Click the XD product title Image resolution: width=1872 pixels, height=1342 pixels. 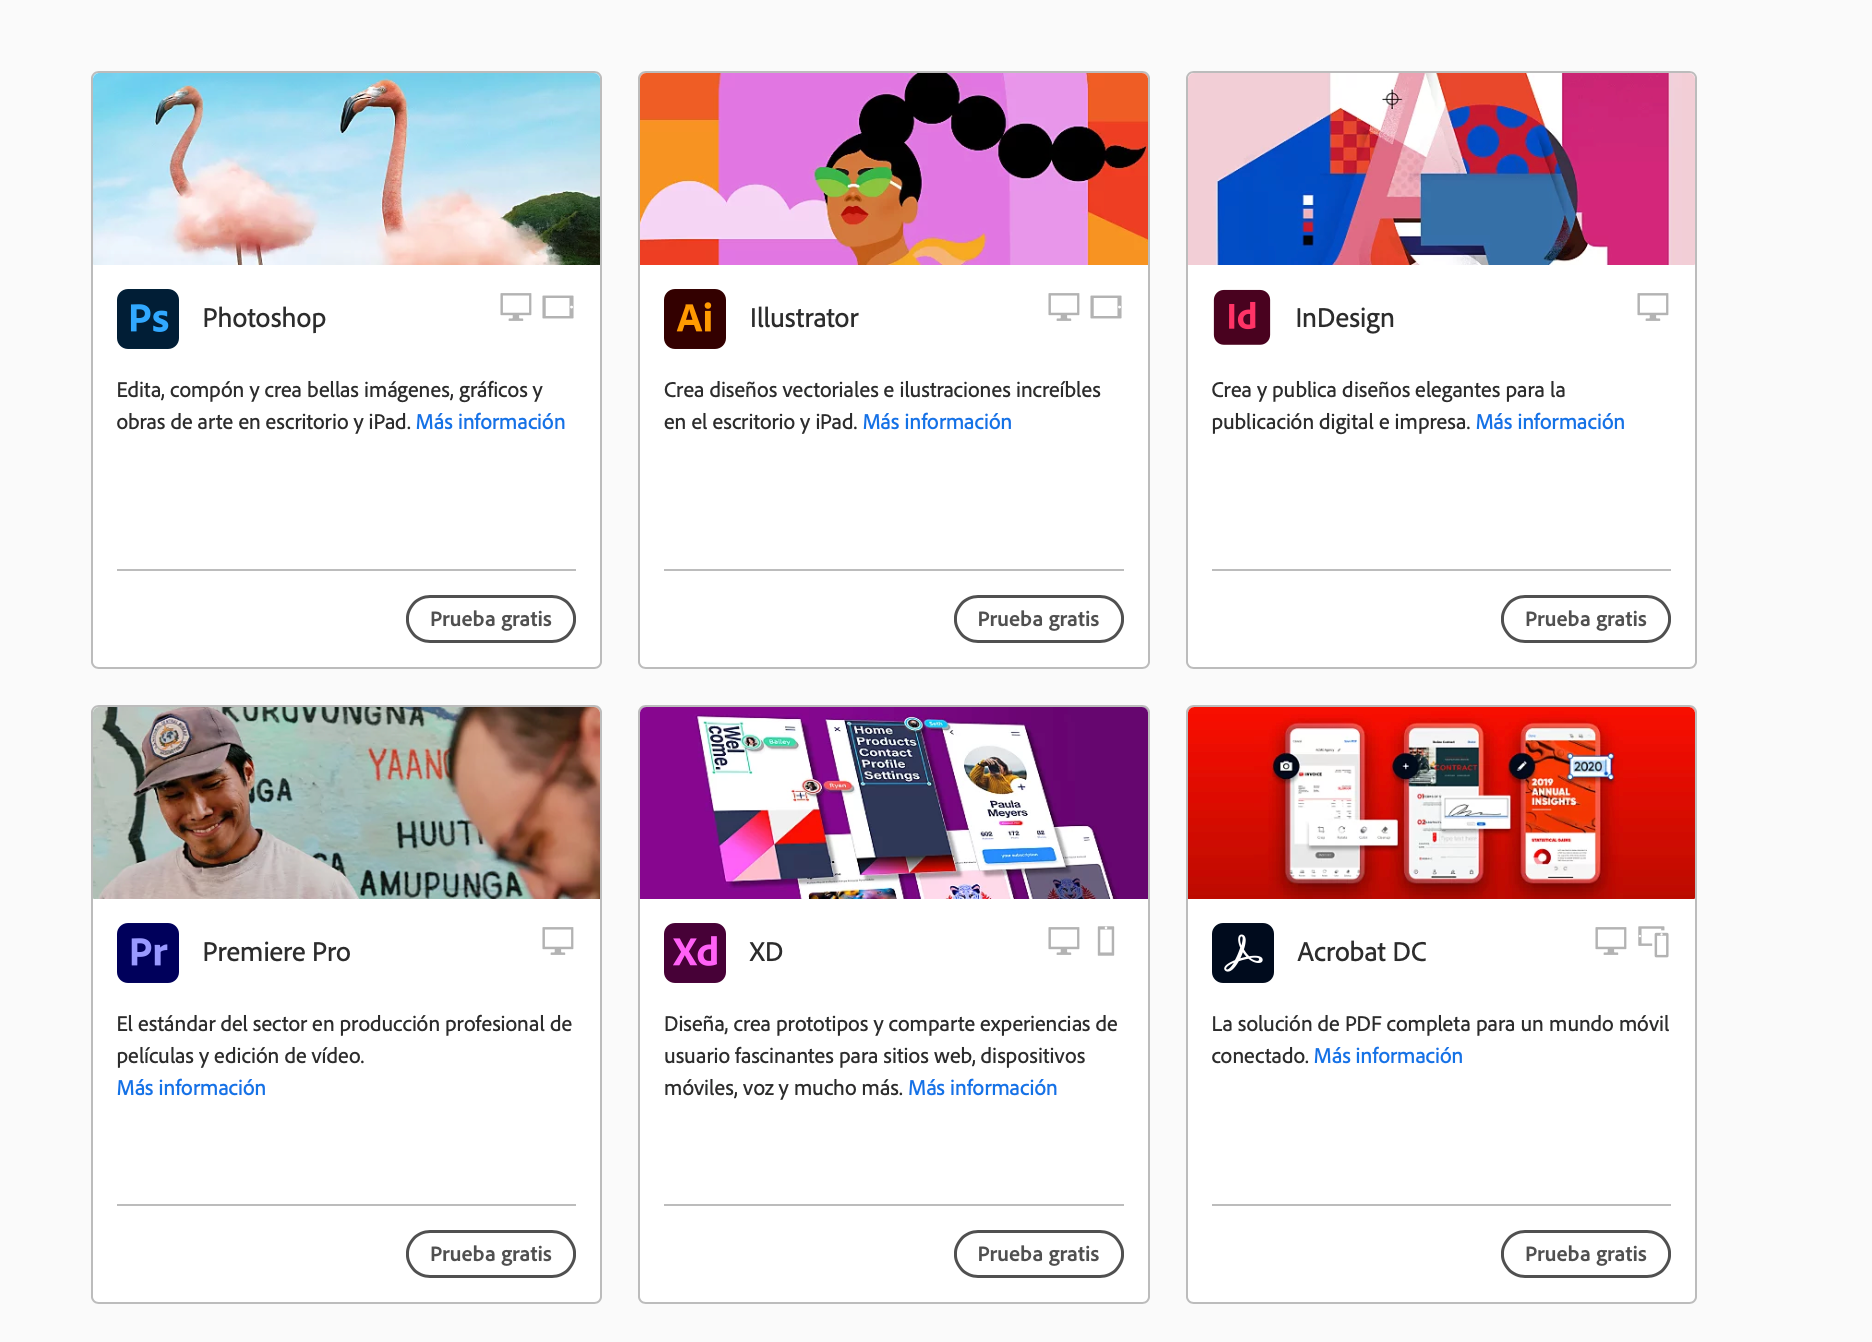click(766, 952)
